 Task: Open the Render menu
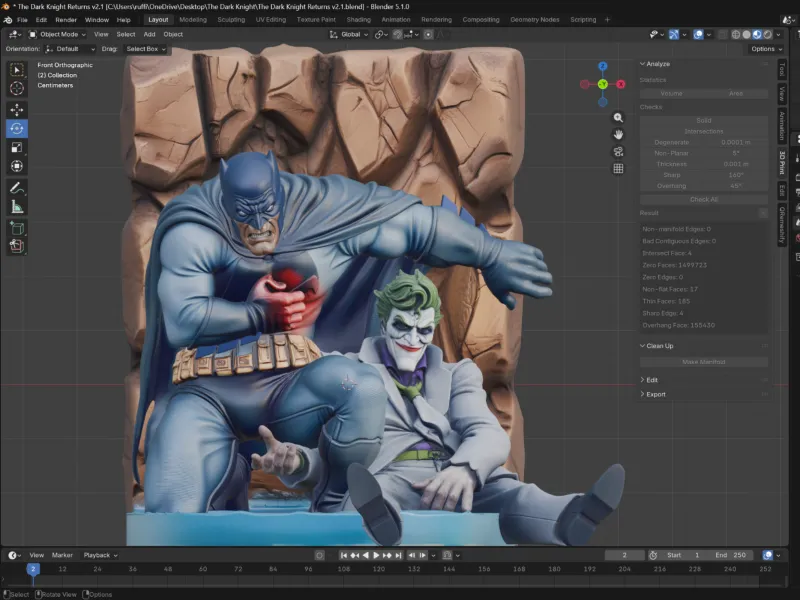coord(66,20)
